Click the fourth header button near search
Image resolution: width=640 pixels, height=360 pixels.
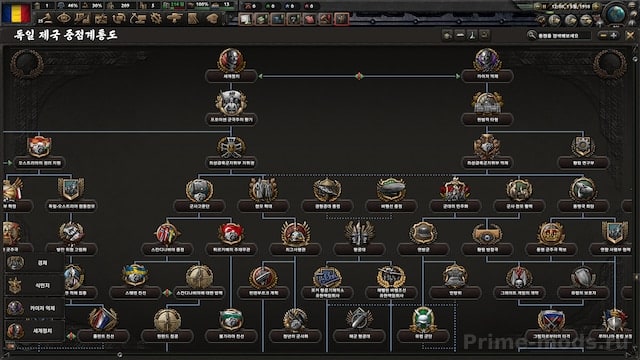point(484,36)
